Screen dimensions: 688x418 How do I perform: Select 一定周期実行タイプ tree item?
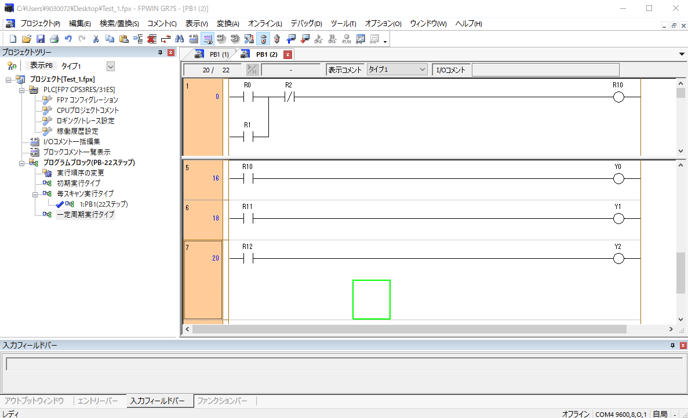86,214
